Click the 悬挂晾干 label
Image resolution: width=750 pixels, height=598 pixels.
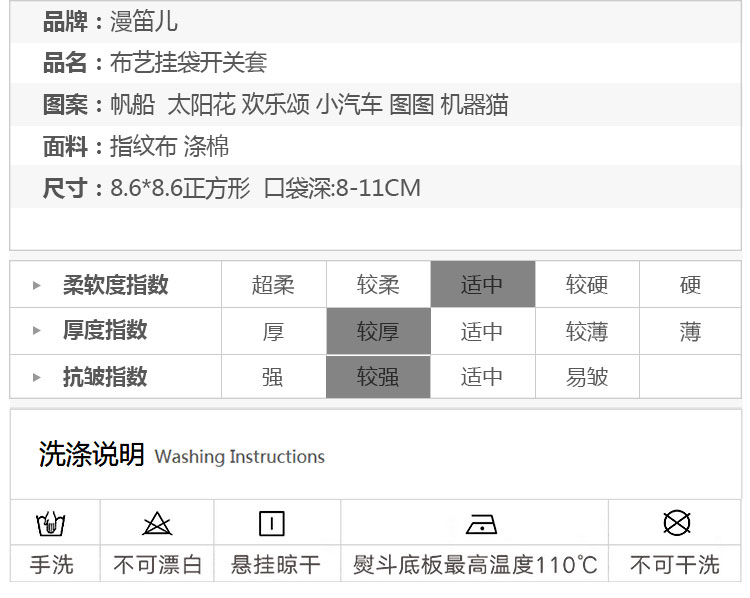click(276, 565)
